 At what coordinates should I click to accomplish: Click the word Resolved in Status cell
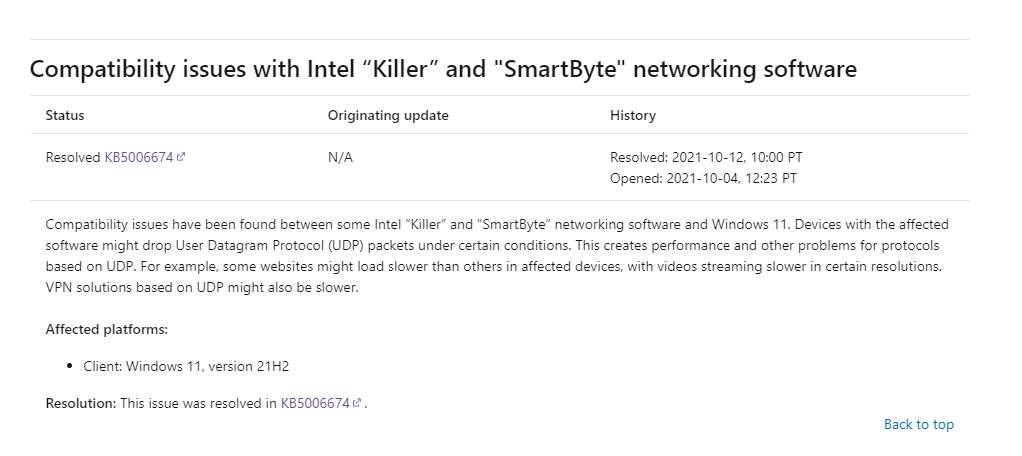73,157
